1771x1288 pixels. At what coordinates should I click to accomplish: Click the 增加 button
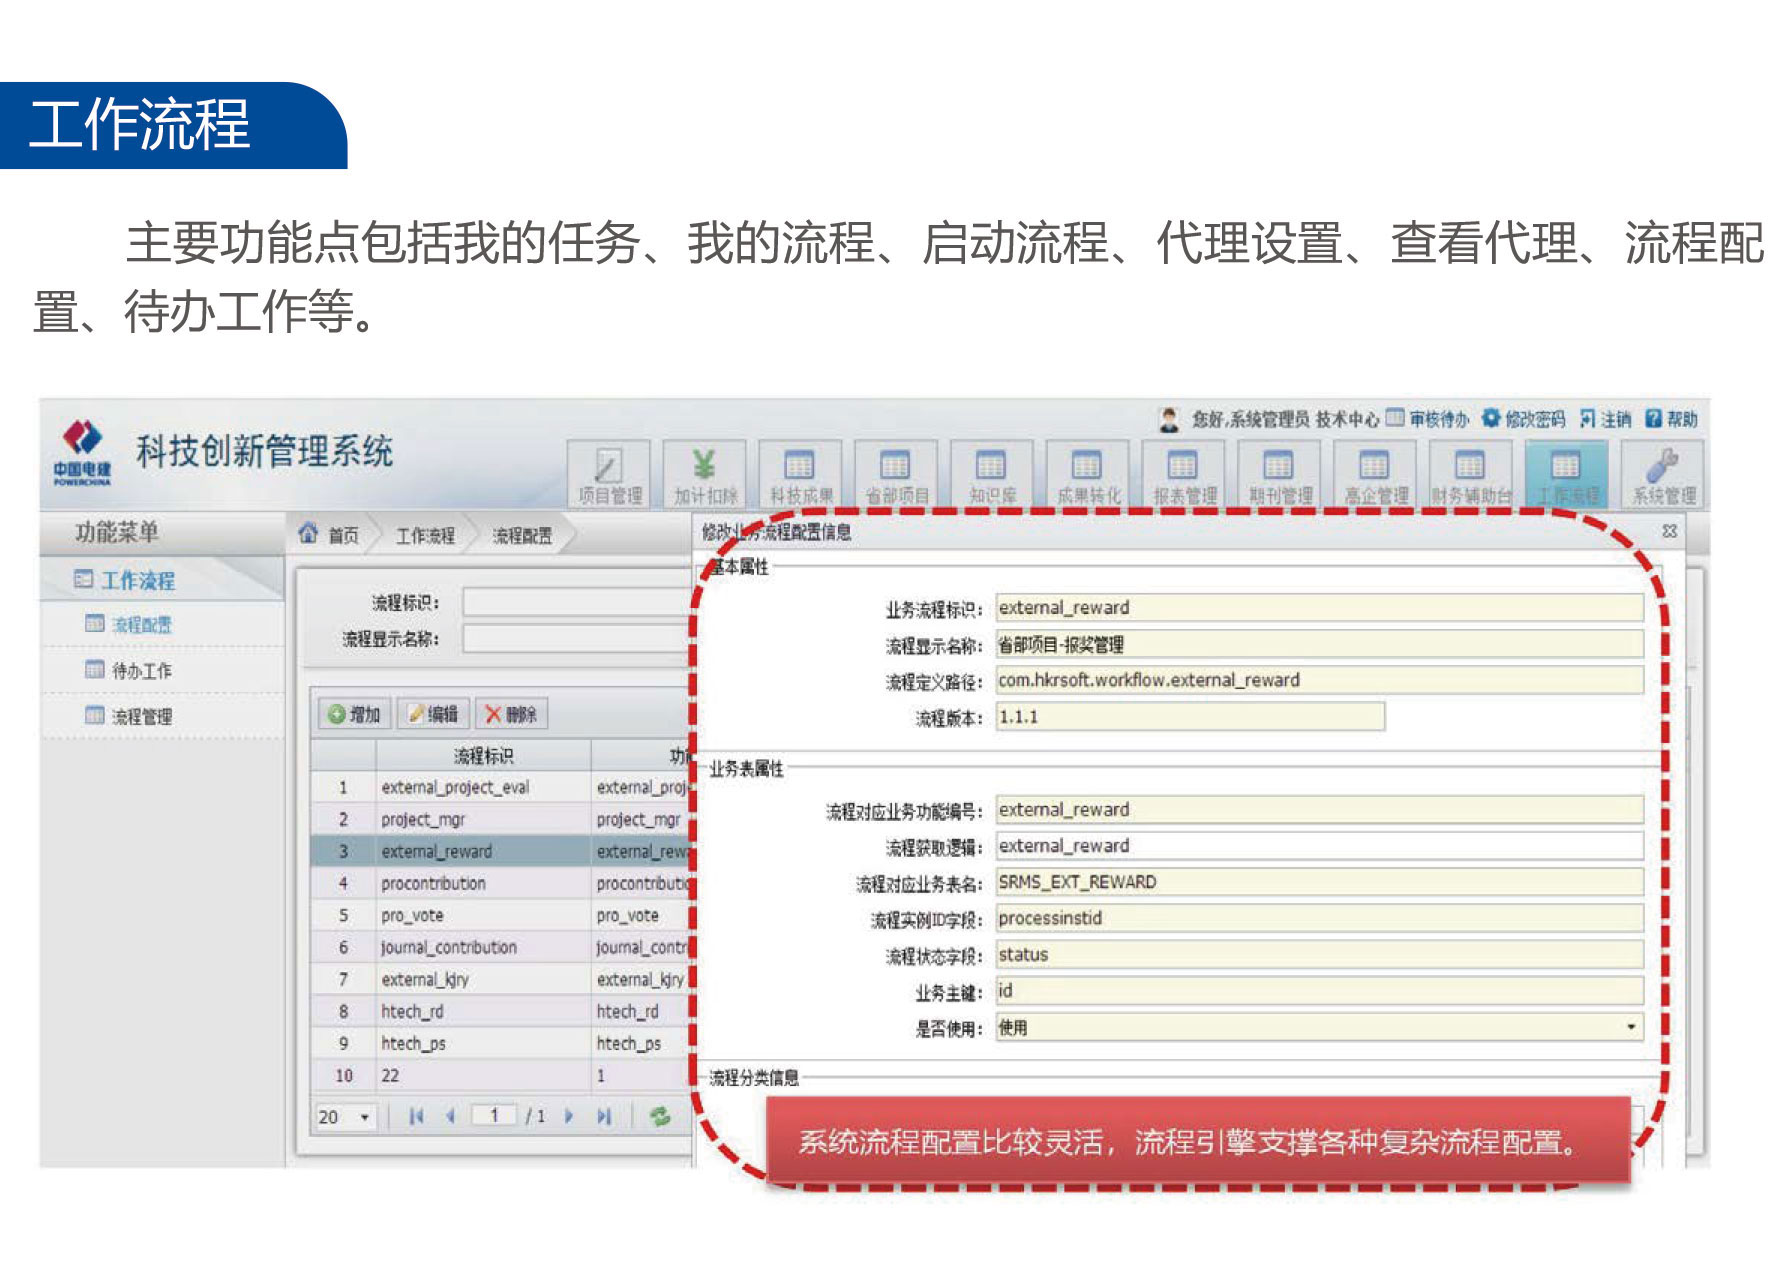(355, 714)
